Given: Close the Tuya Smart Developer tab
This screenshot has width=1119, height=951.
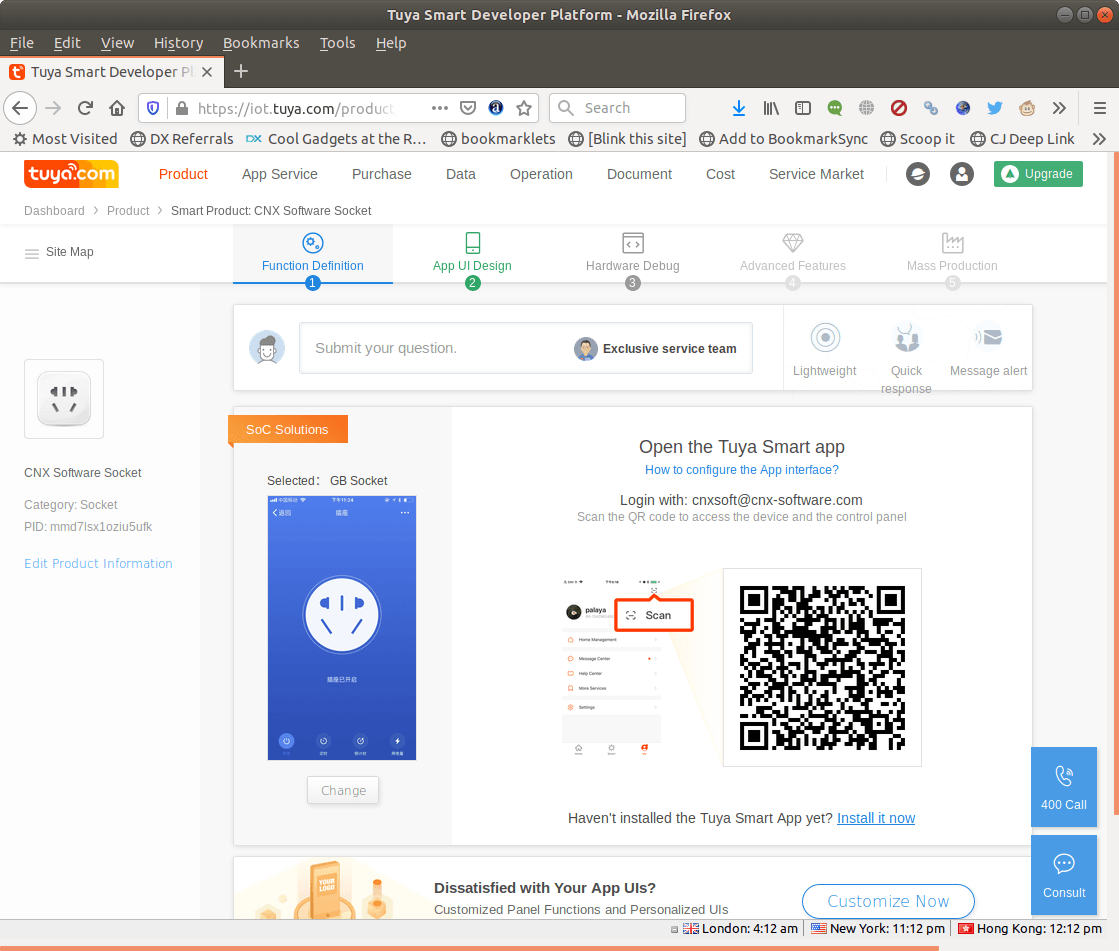Looking at the screenshot, I should click(x=207, y=72).
